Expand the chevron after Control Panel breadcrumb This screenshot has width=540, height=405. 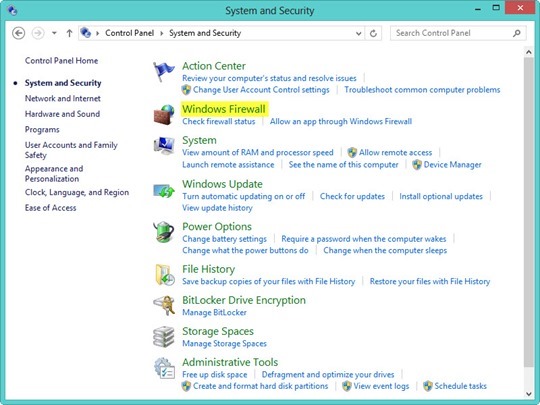(162, 33)
